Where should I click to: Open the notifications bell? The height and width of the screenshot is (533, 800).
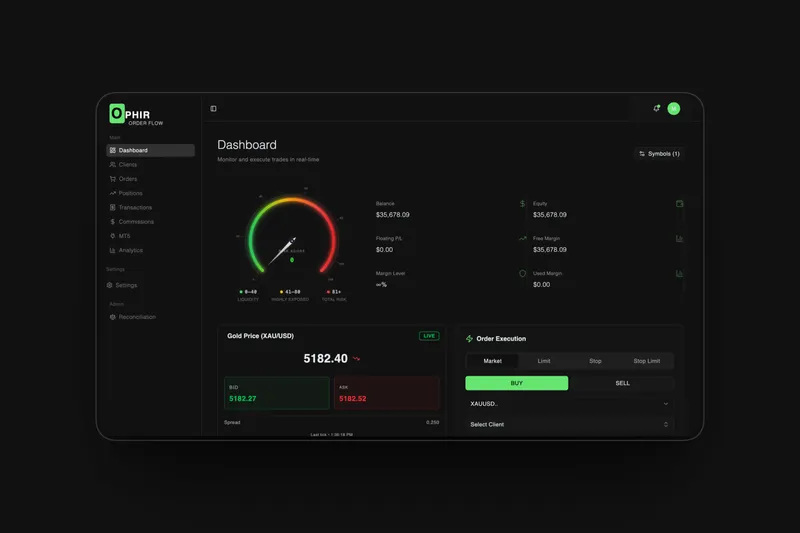click(657, 108)
